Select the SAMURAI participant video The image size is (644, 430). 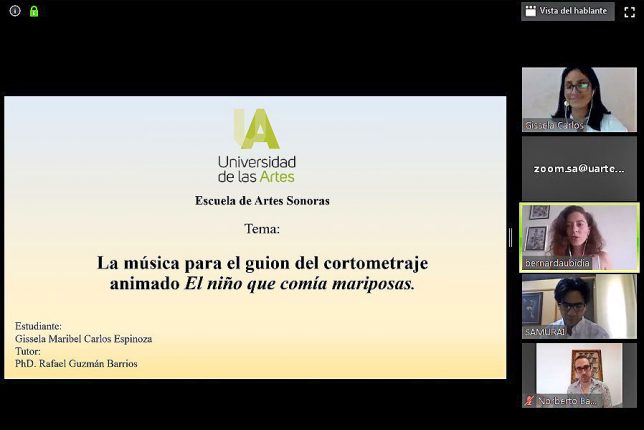578,306
